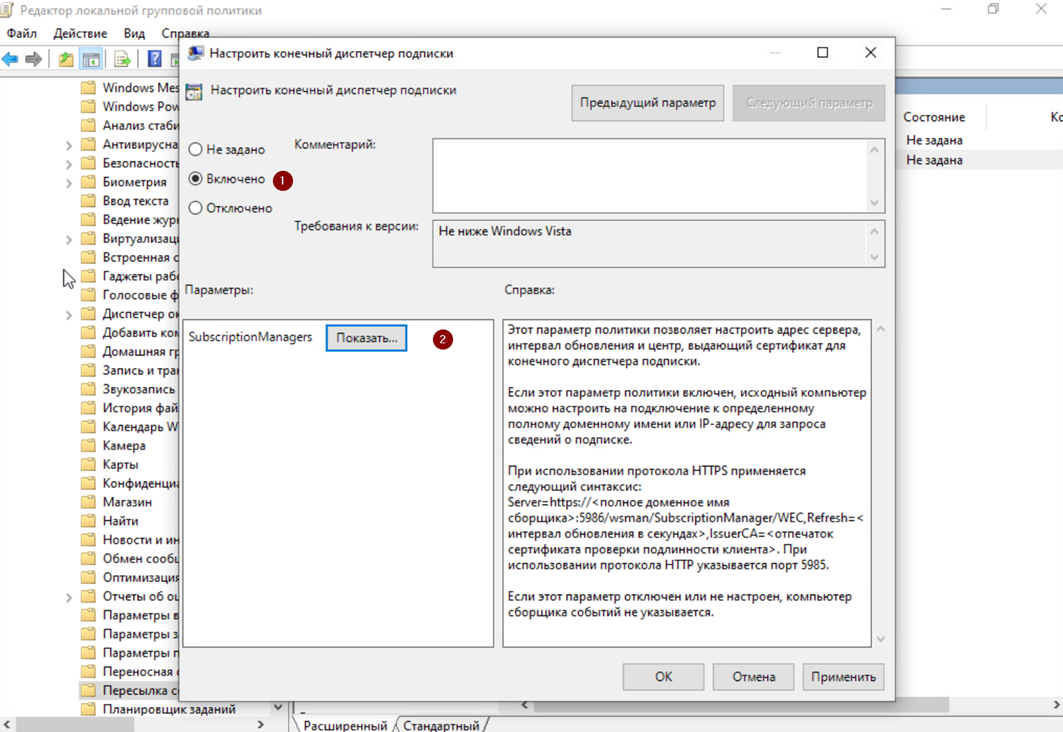Click the Планировщик заданий folder icon
Image resolution: width=1063 pixels, height=732 pixels.
point(88,709)
